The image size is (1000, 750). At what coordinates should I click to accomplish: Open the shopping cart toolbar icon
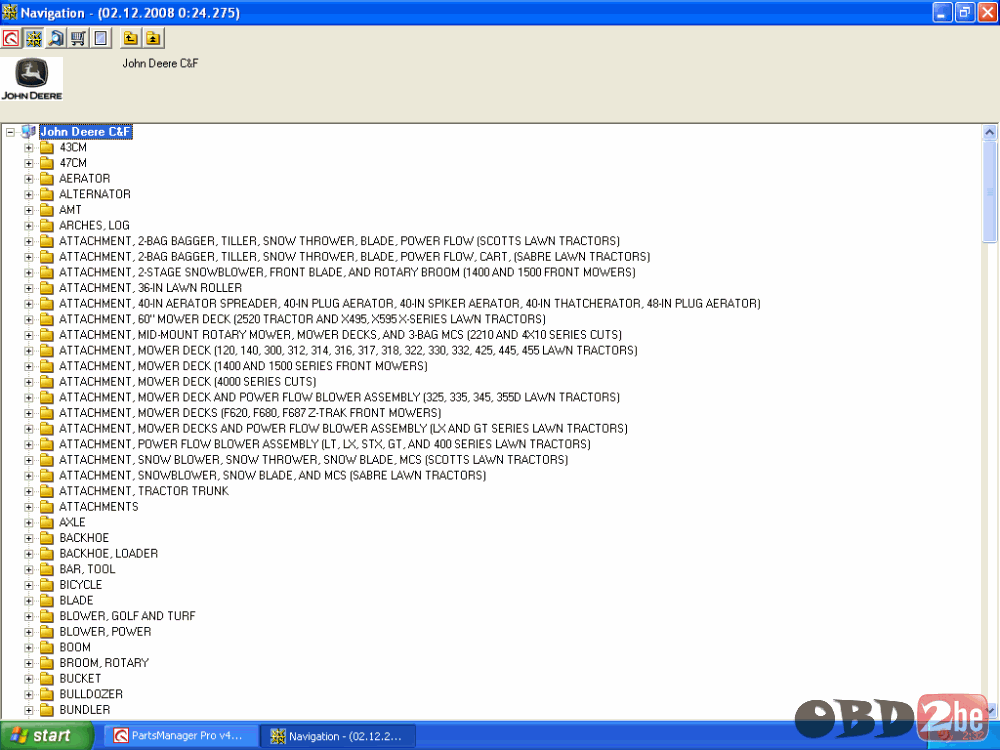[x=78, y=38]
